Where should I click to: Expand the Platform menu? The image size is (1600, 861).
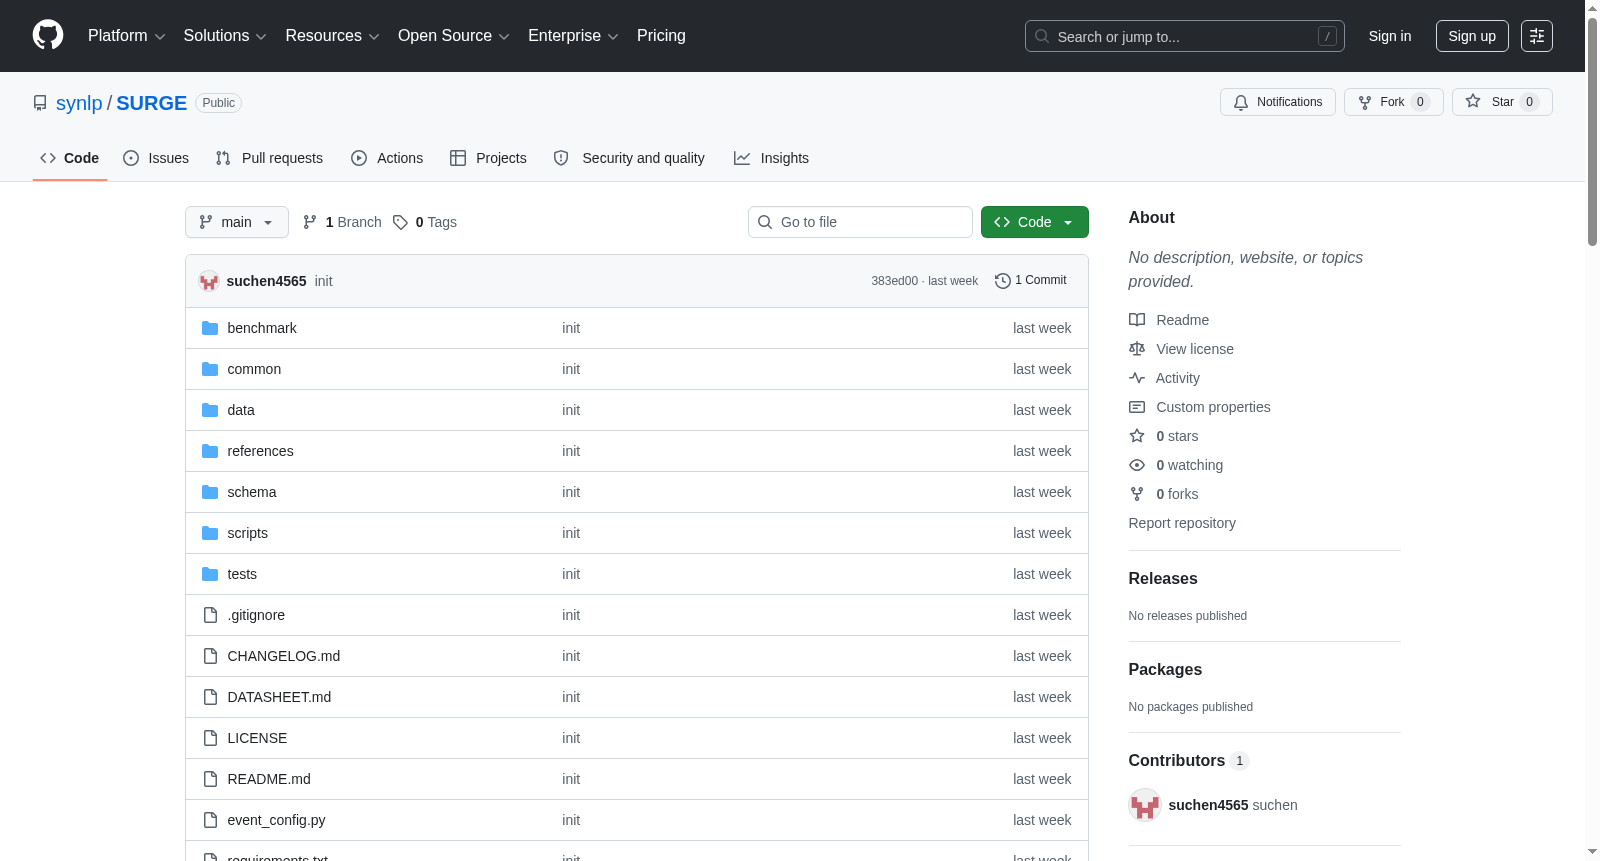pyautogui.click(x=127, y=36)
